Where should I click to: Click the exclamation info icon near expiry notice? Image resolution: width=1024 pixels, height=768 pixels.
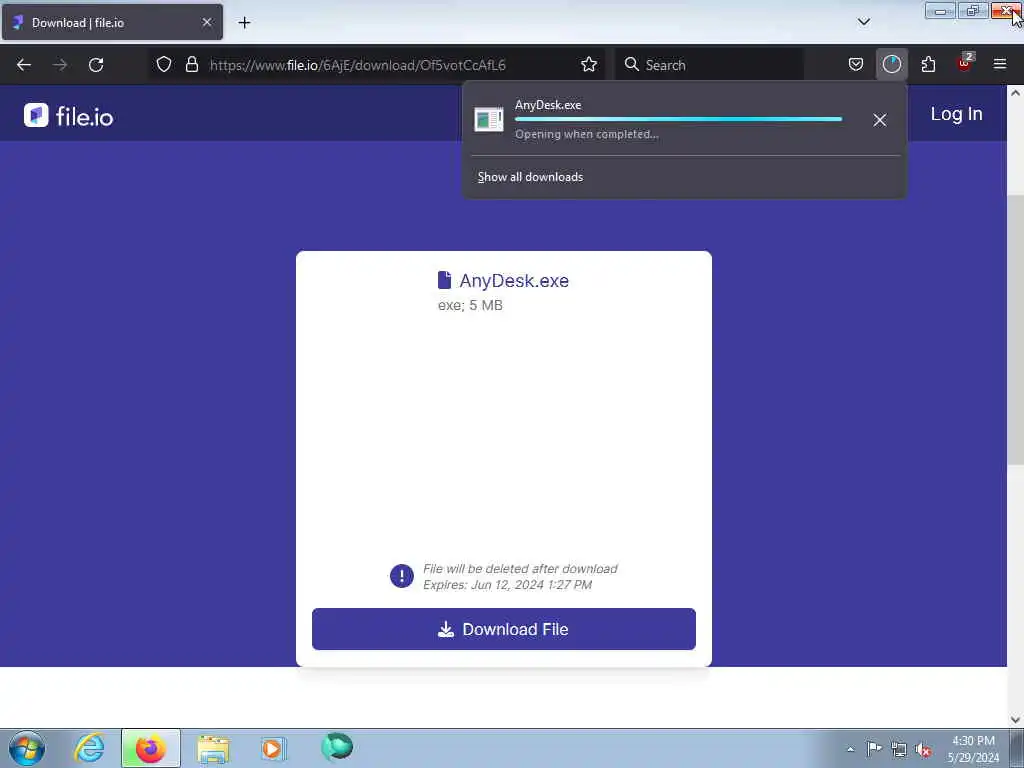pyautogui.click(x=402, y=576)
